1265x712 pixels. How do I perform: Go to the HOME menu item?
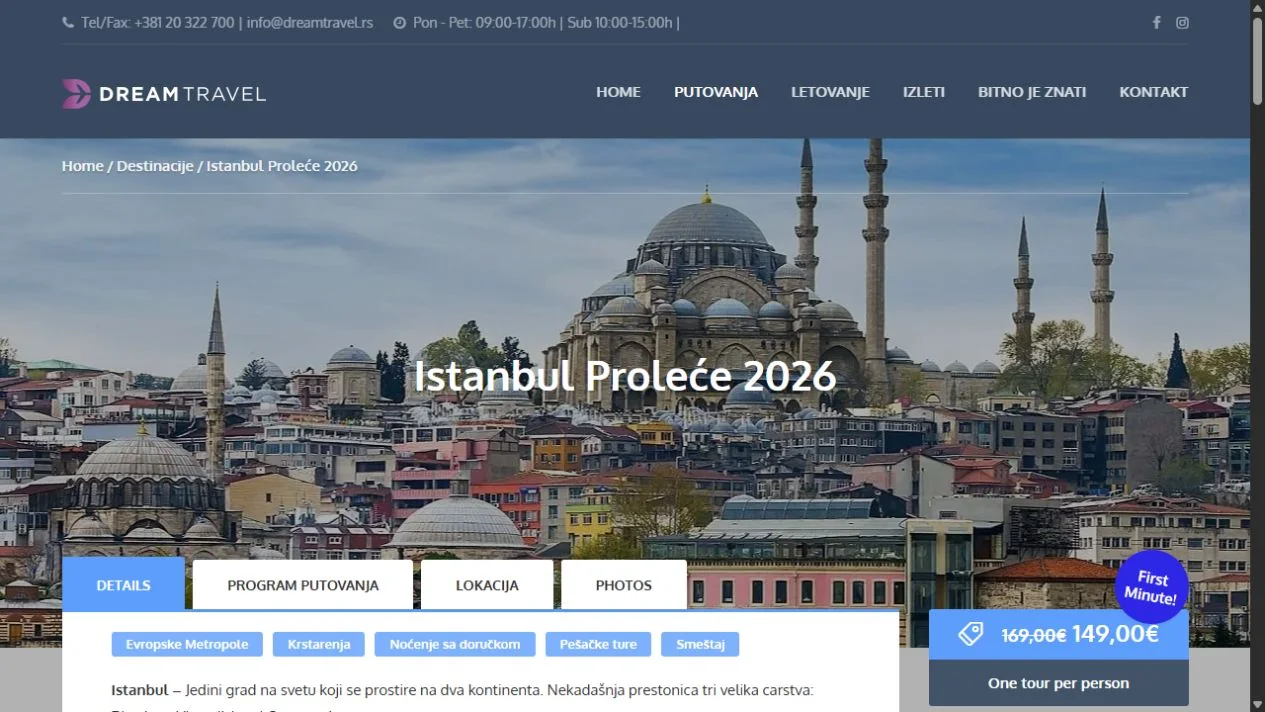(x=618, y=92)
